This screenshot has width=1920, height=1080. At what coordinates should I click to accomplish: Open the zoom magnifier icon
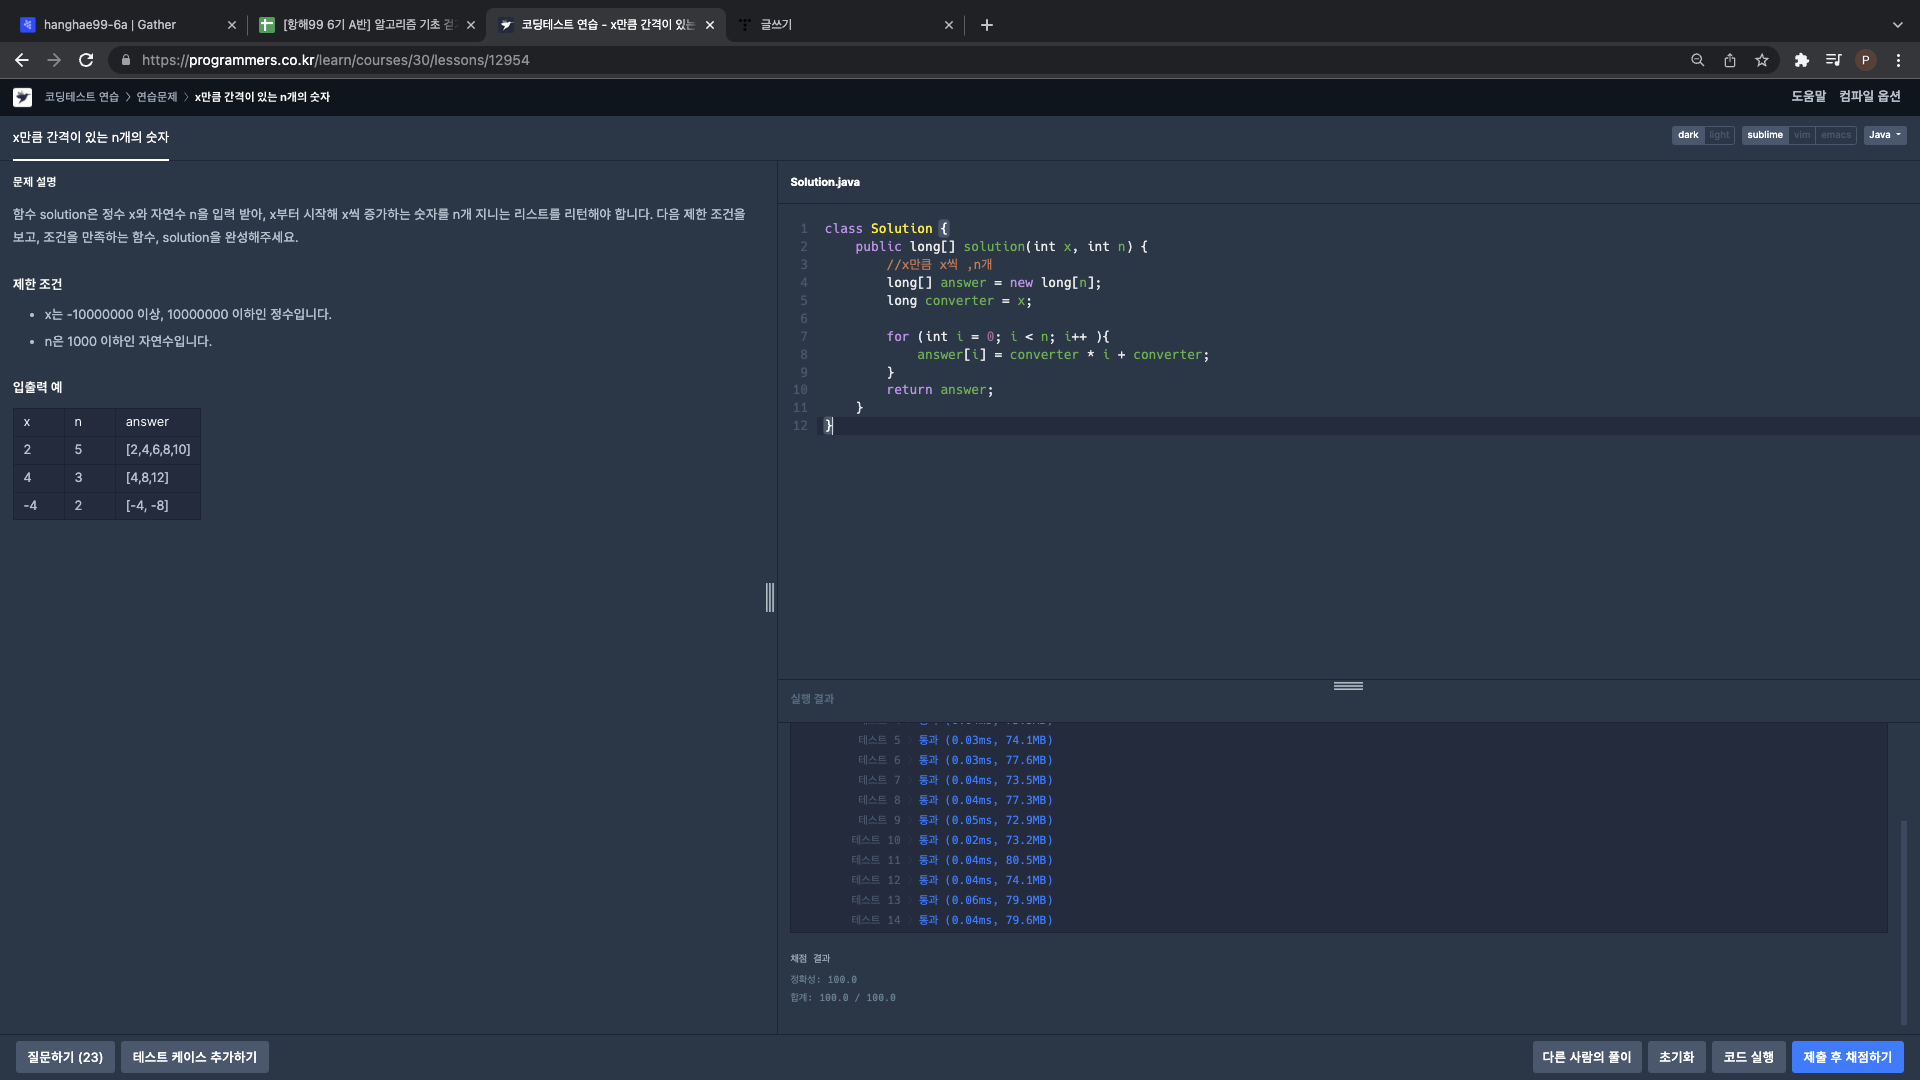tap(1697, 60)
